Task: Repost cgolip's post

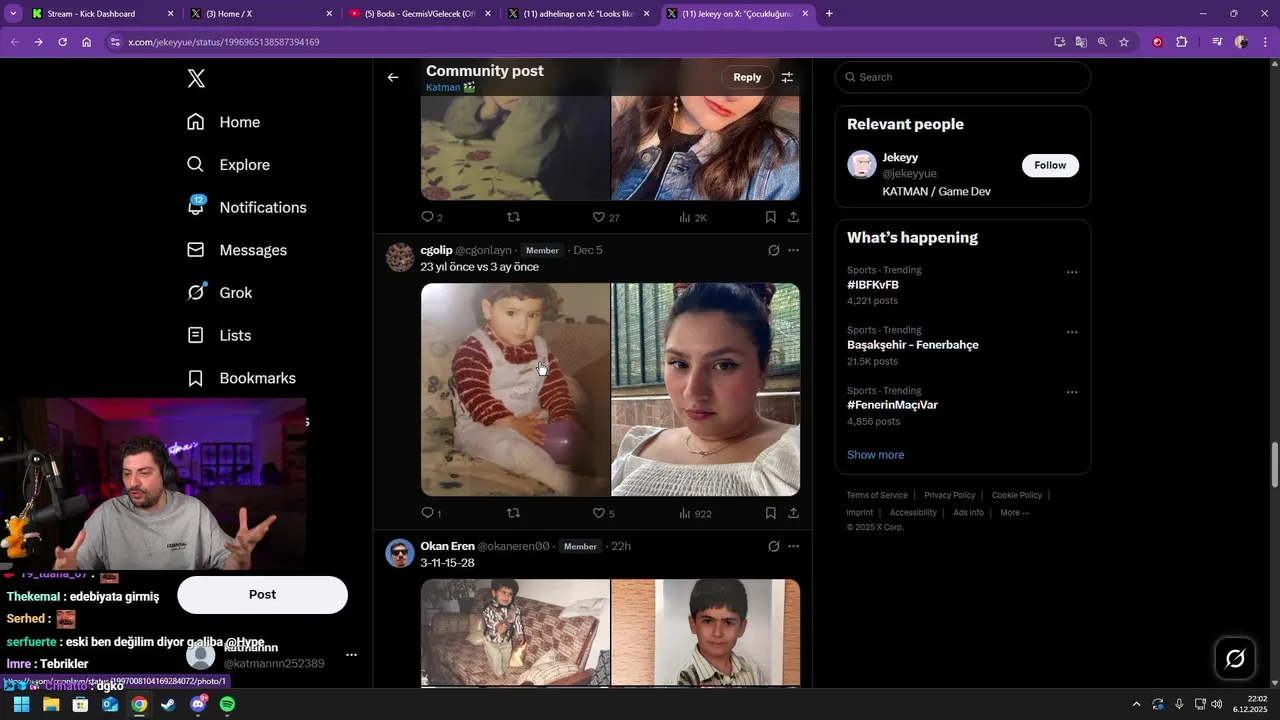Action: click(513, 513)
